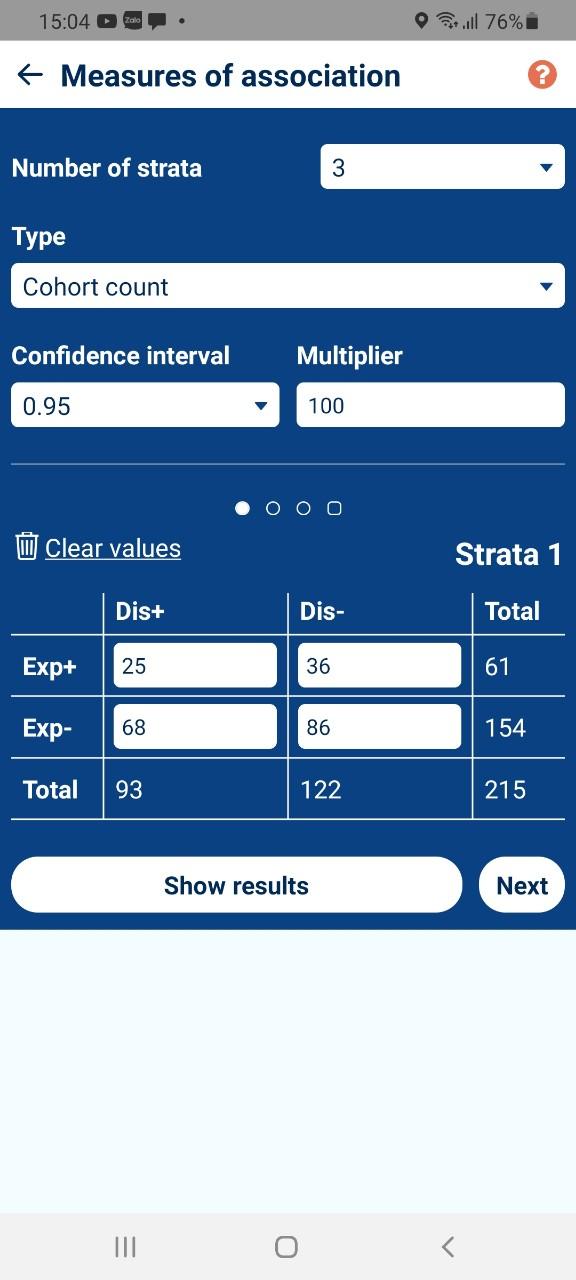Screen dimensions: 576x1280
Task: Tap the Android back navigation icon
Action: click(x=448, y=1246)
